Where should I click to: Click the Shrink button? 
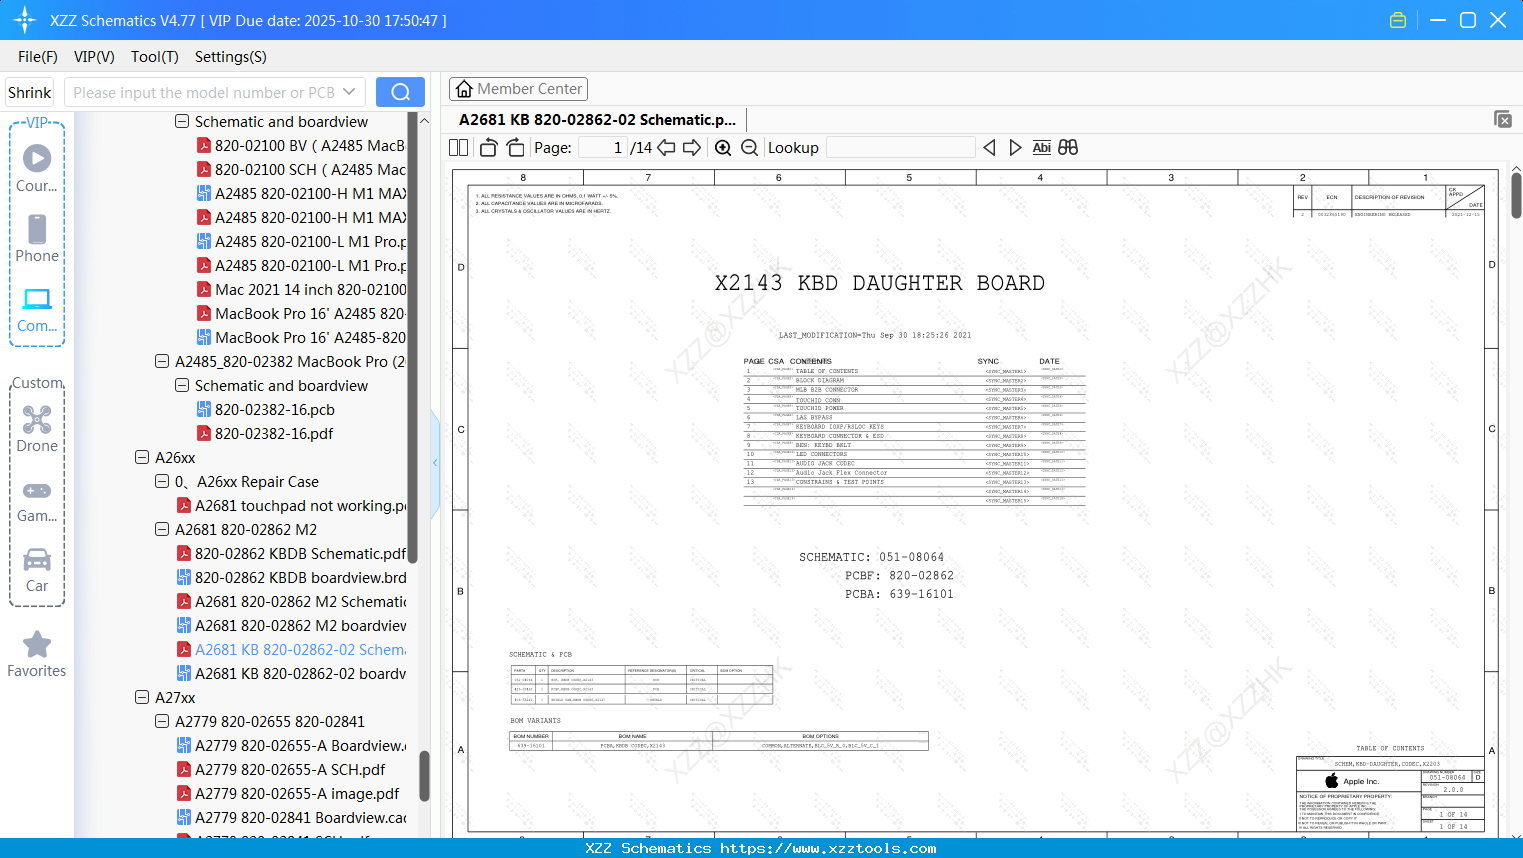coord(30,92)
